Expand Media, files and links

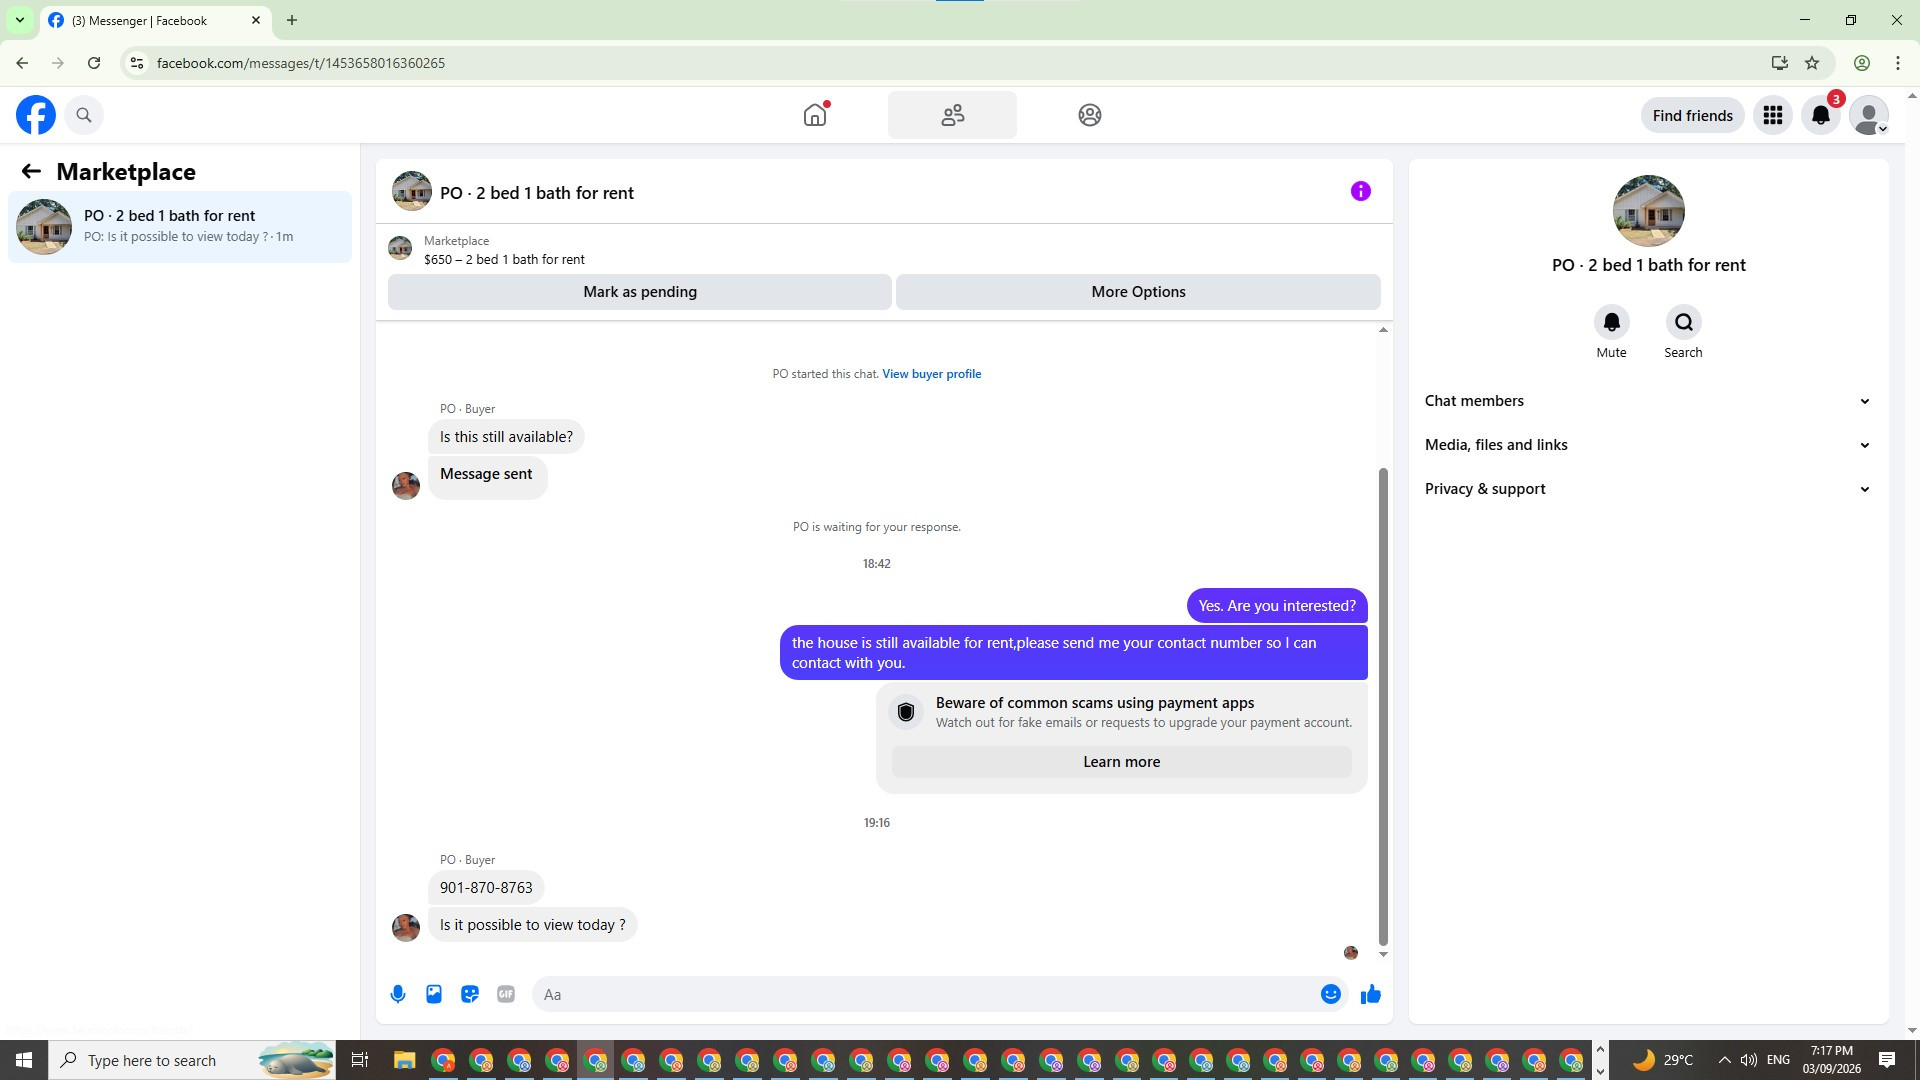1648,445
